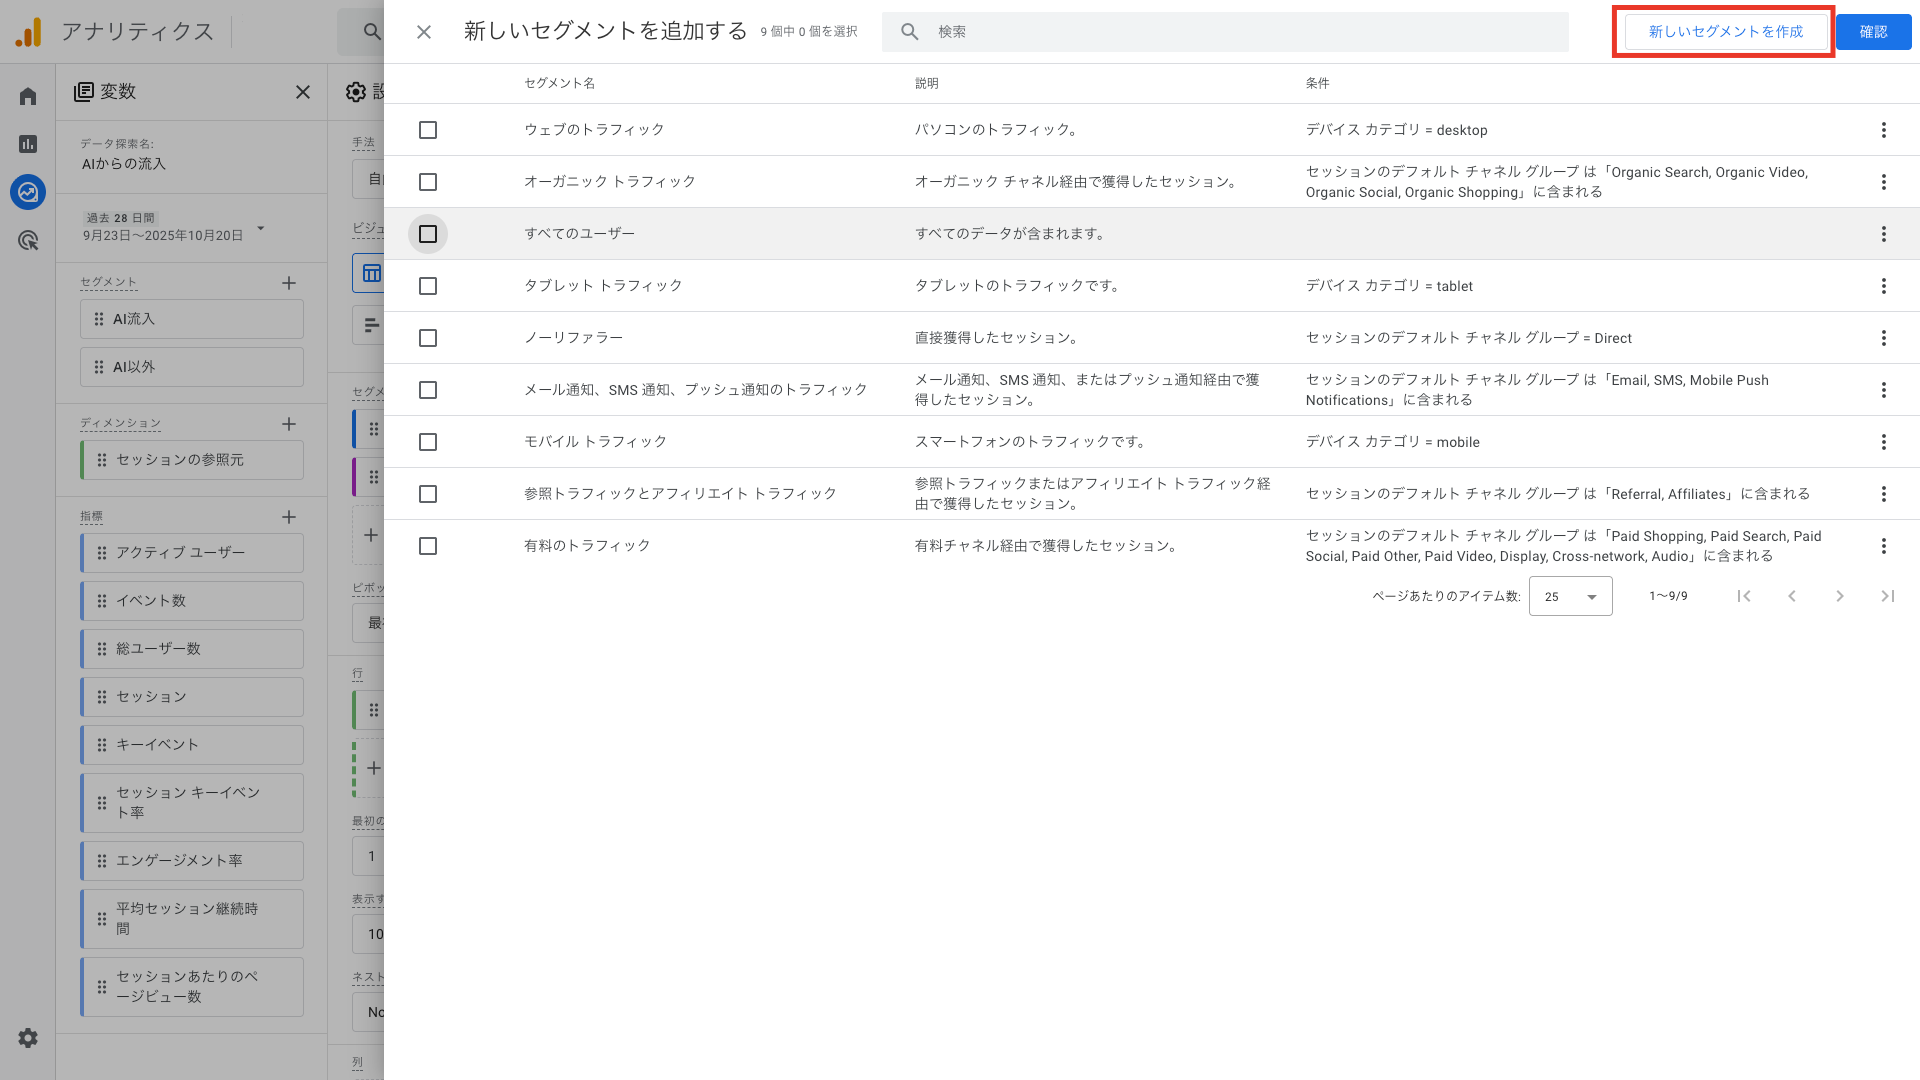Open kebab menu for 有料のトラフィック segment
1920x1080 pixels.
tap(1884, 546)
